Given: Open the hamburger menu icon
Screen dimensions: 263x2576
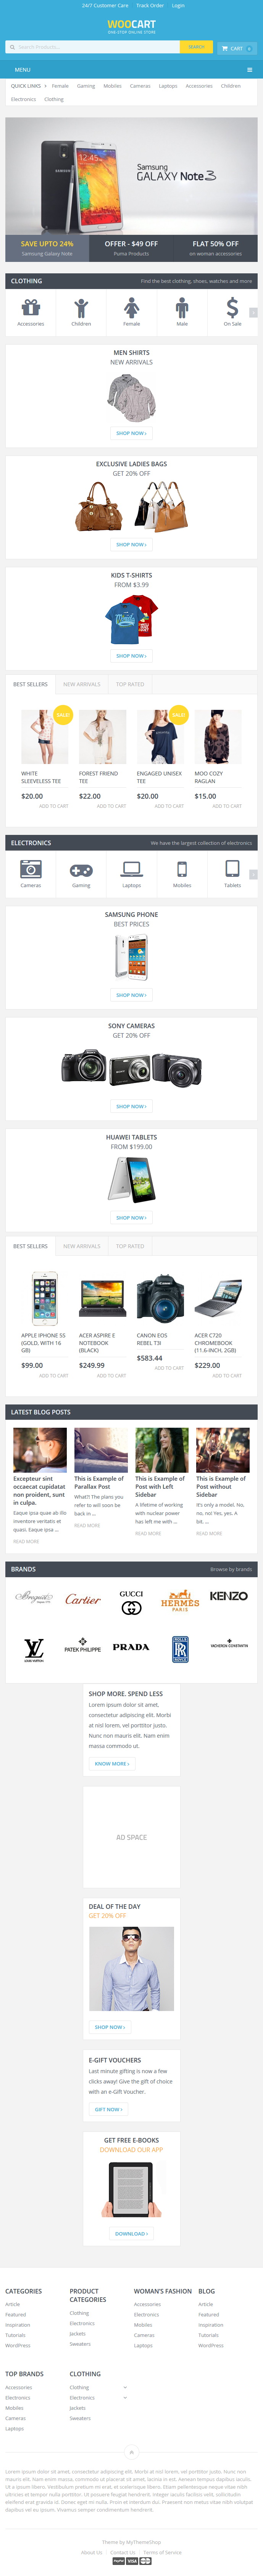Looking at the screenshot, I should (x=249, y=70).
